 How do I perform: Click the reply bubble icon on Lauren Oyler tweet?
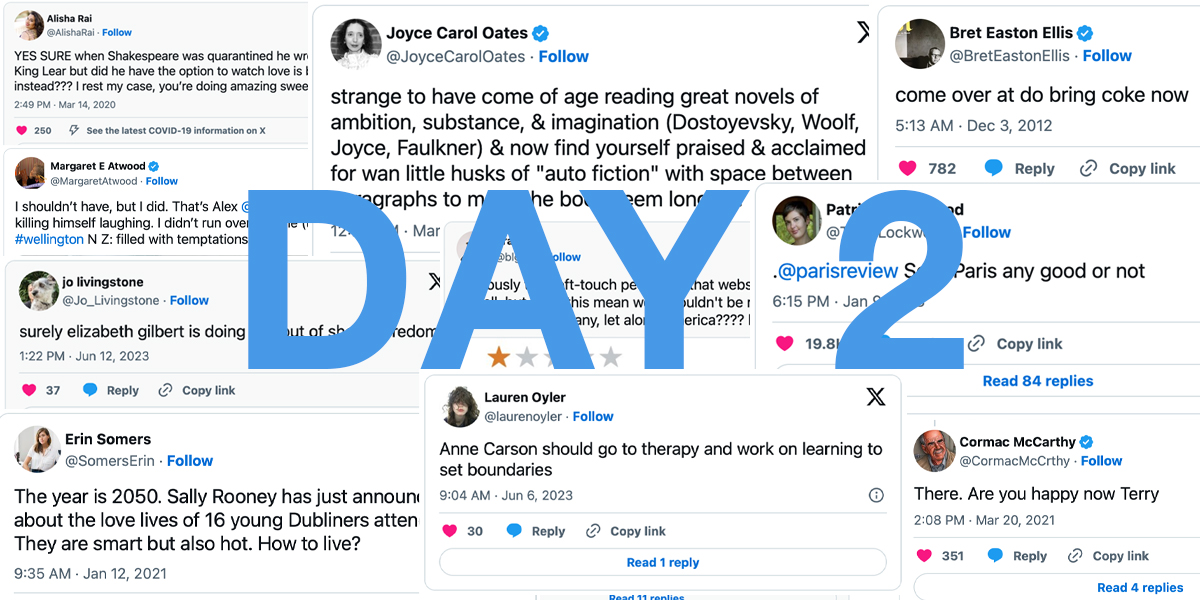click(x=514, y=531)
